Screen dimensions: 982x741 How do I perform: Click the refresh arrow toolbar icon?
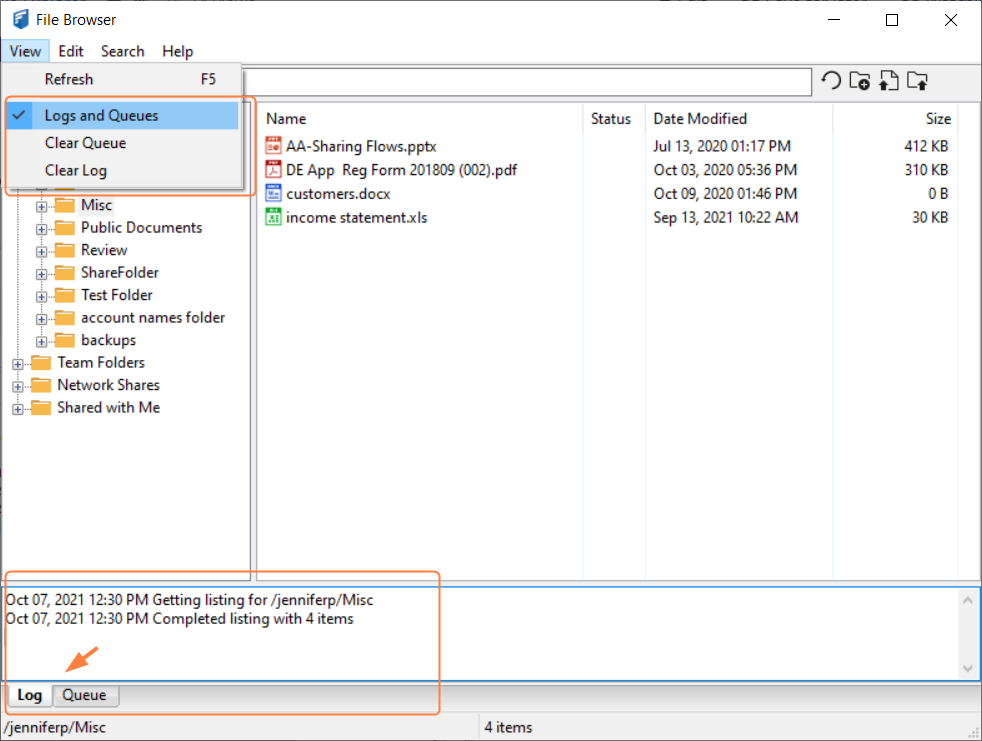[831, 82]
